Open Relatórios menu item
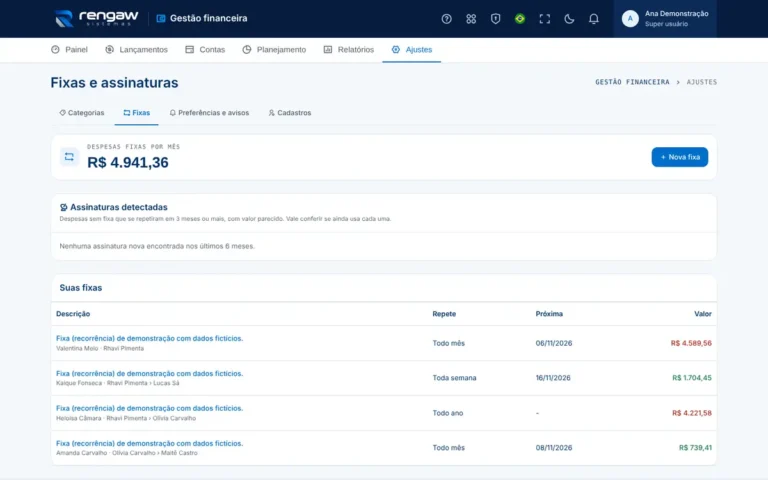The width and height of the screenshot is (768, 480). (348, 49)
